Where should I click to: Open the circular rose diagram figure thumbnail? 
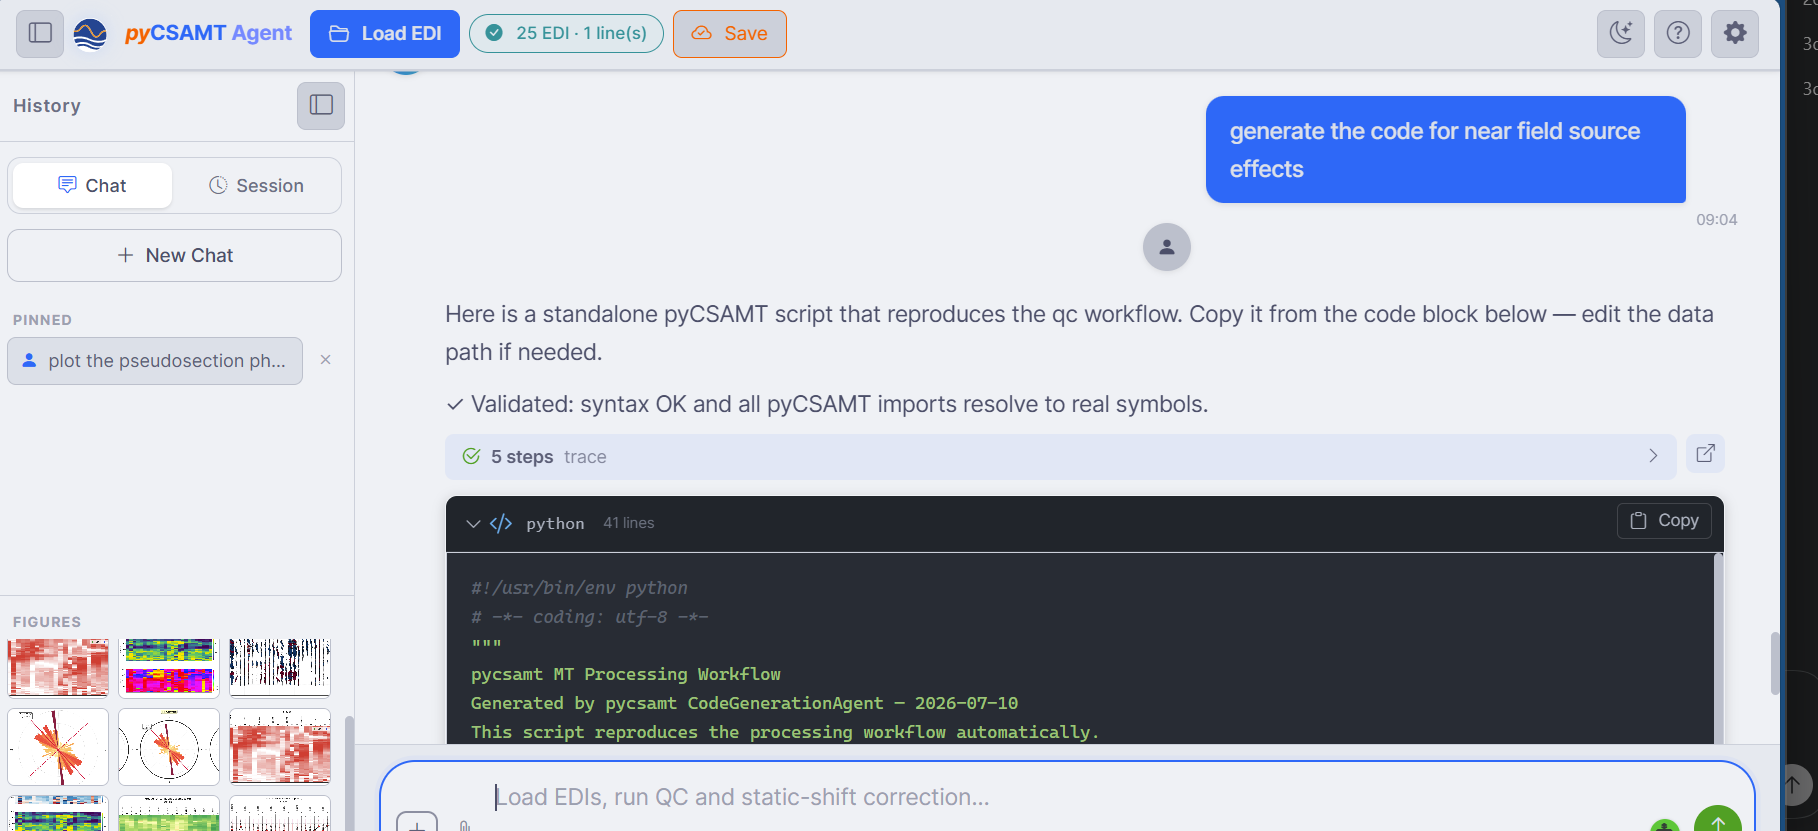coord(169,747)
